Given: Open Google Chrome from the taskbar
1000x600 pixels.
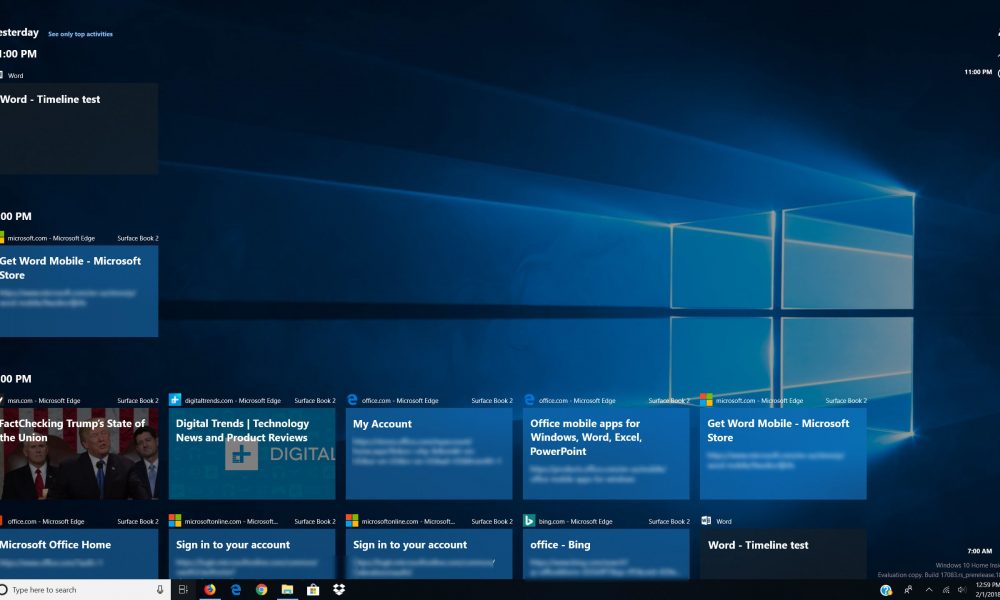Looking at the screenshot, I should pyautogui.click(x=262, y=590).
